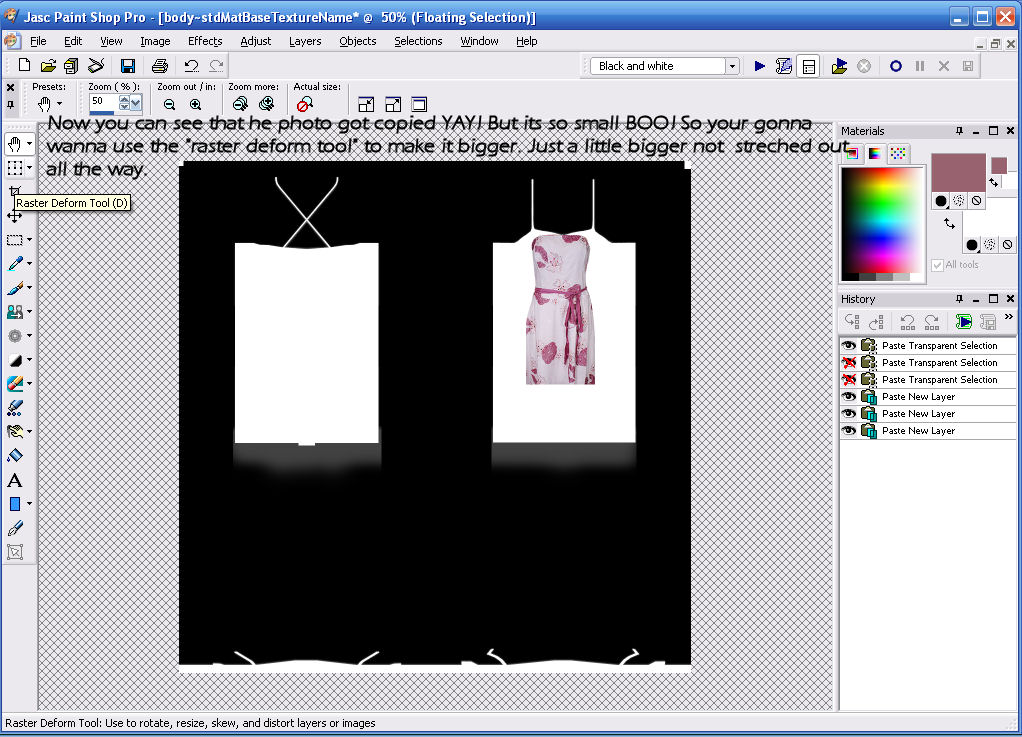Viewport: 1022px width, 737px height.
Task: Click the Zoom in magnifier icon
Action: pyautogui.click(x=196, y=104)
